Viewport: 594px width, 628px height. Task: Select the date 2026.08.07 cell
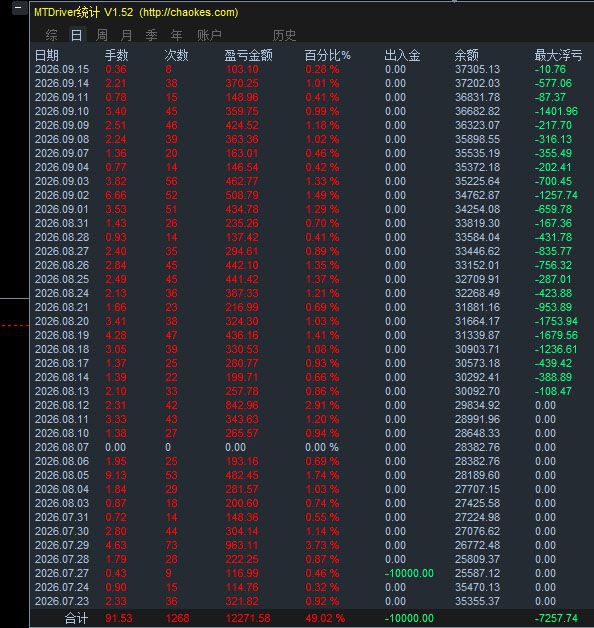[62, 447]
